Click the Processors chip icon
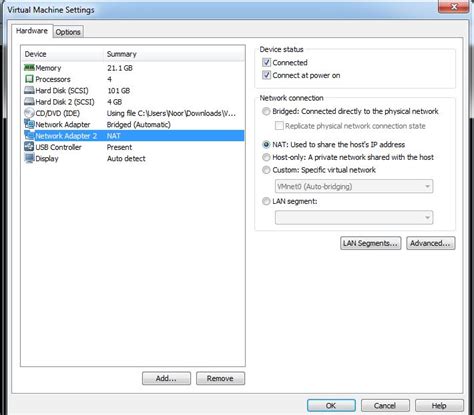474x415 pixels. tap(29, 79)
